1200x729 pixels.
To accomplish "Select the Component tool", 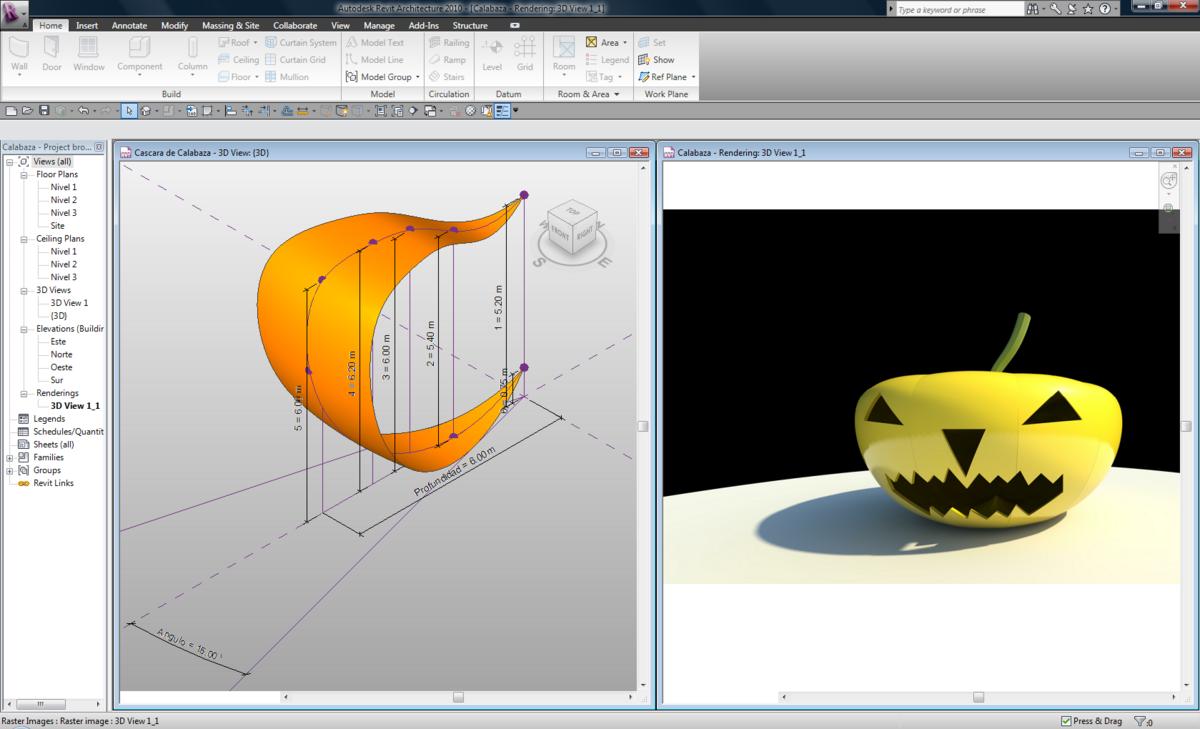I will 140,55.
